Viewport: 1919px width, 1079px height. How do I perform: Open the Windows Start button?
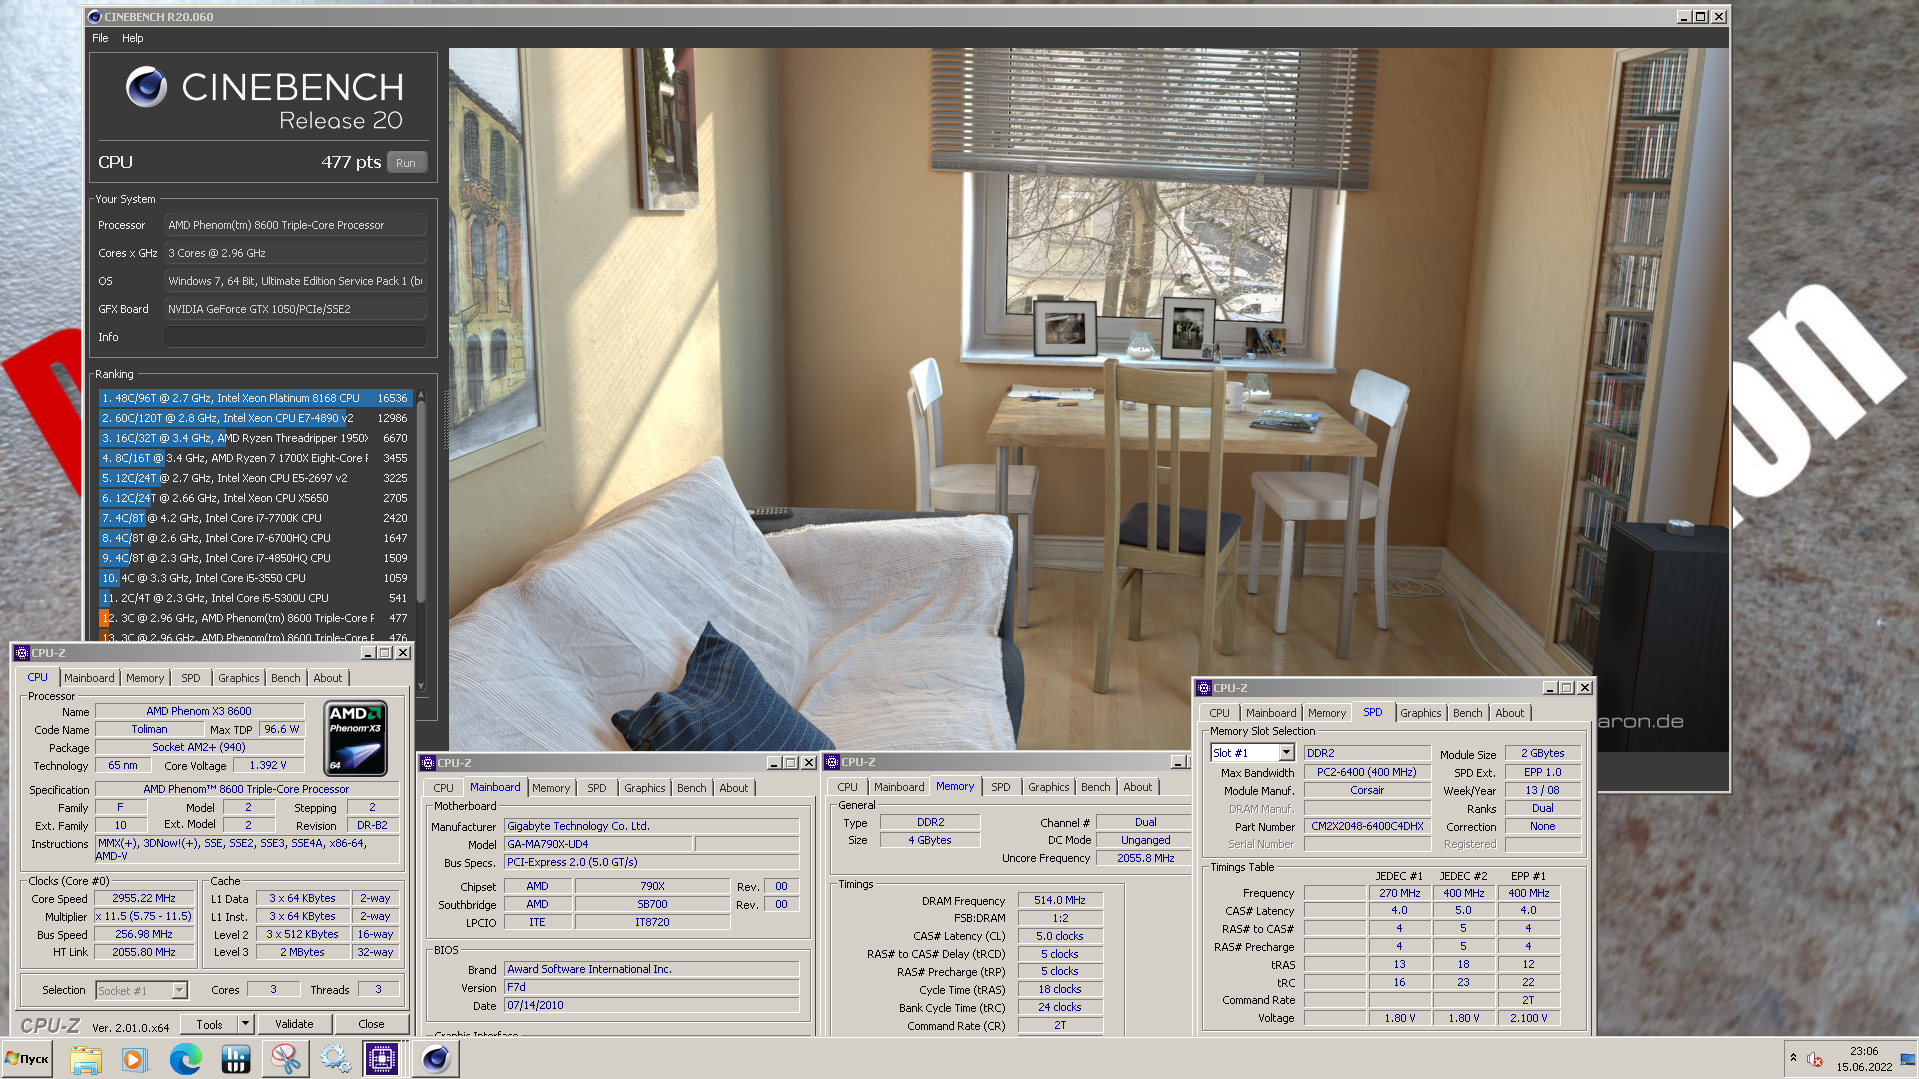click(28, 1059)
